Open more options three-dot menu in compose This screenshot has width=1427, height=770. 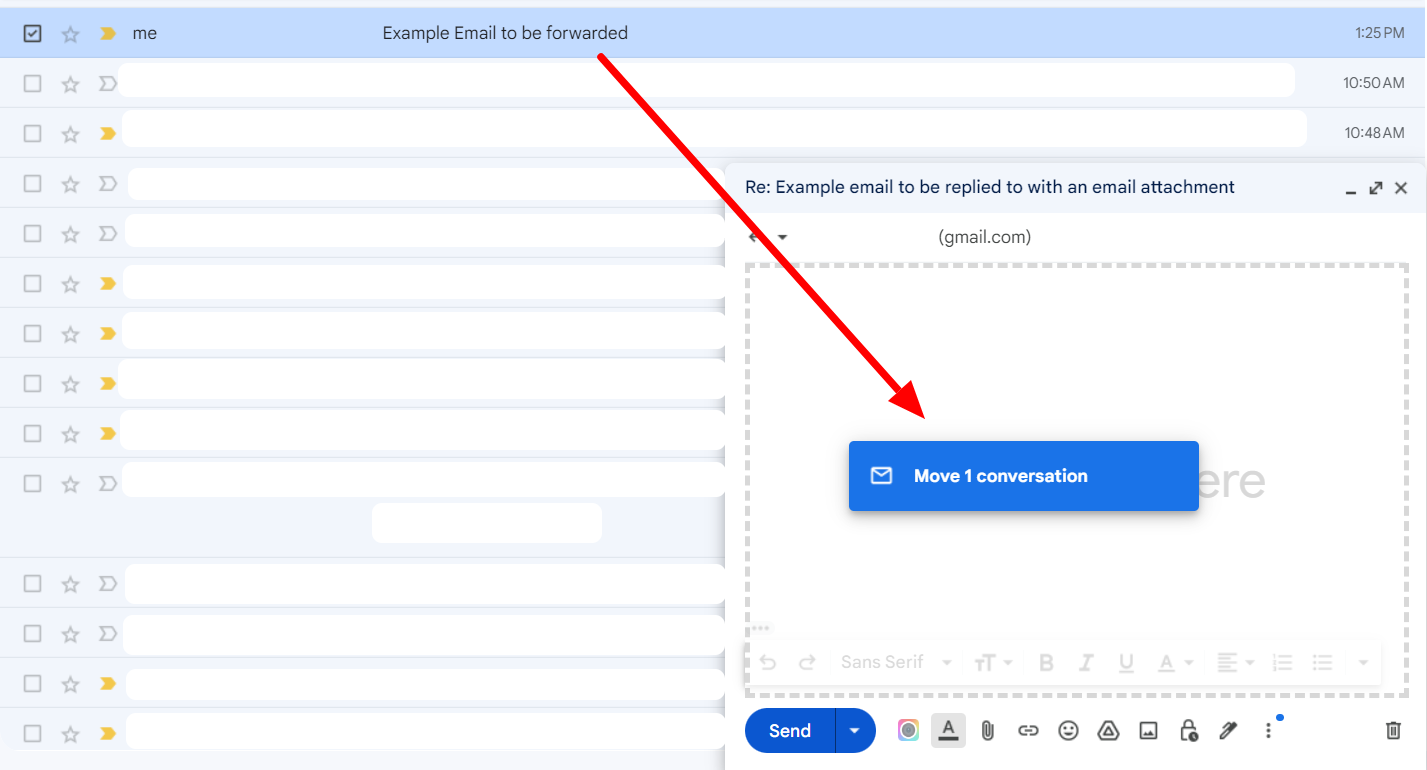(1268, 731)
